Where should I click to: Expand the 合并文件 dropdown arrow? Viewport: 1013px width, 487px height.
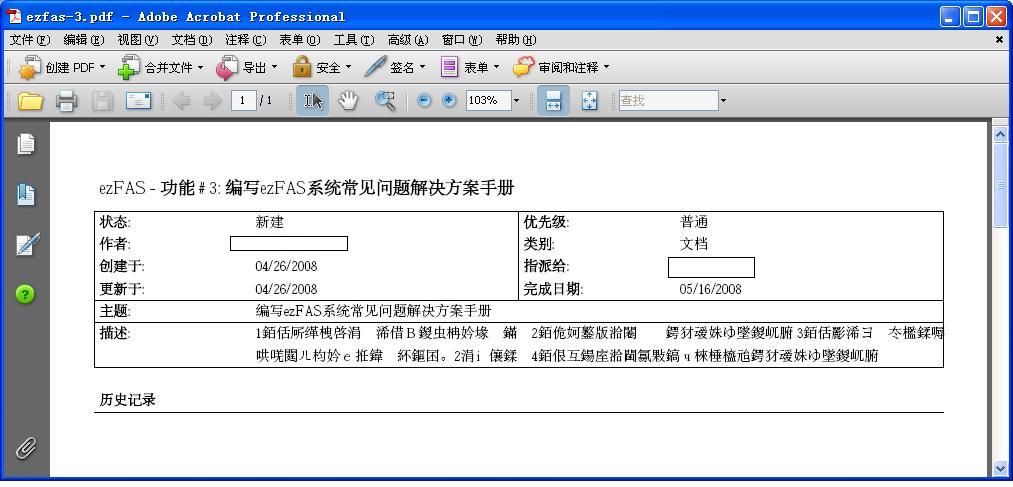click(200, 67)
